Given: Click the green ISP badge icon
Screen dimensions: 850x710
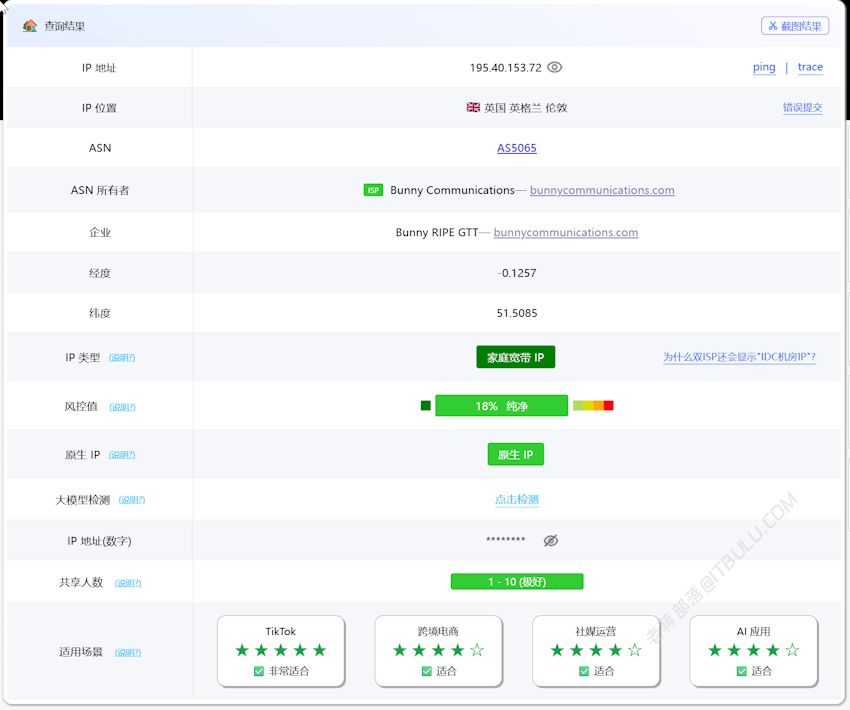Looking at the screenshot, I should coord(373,190).
